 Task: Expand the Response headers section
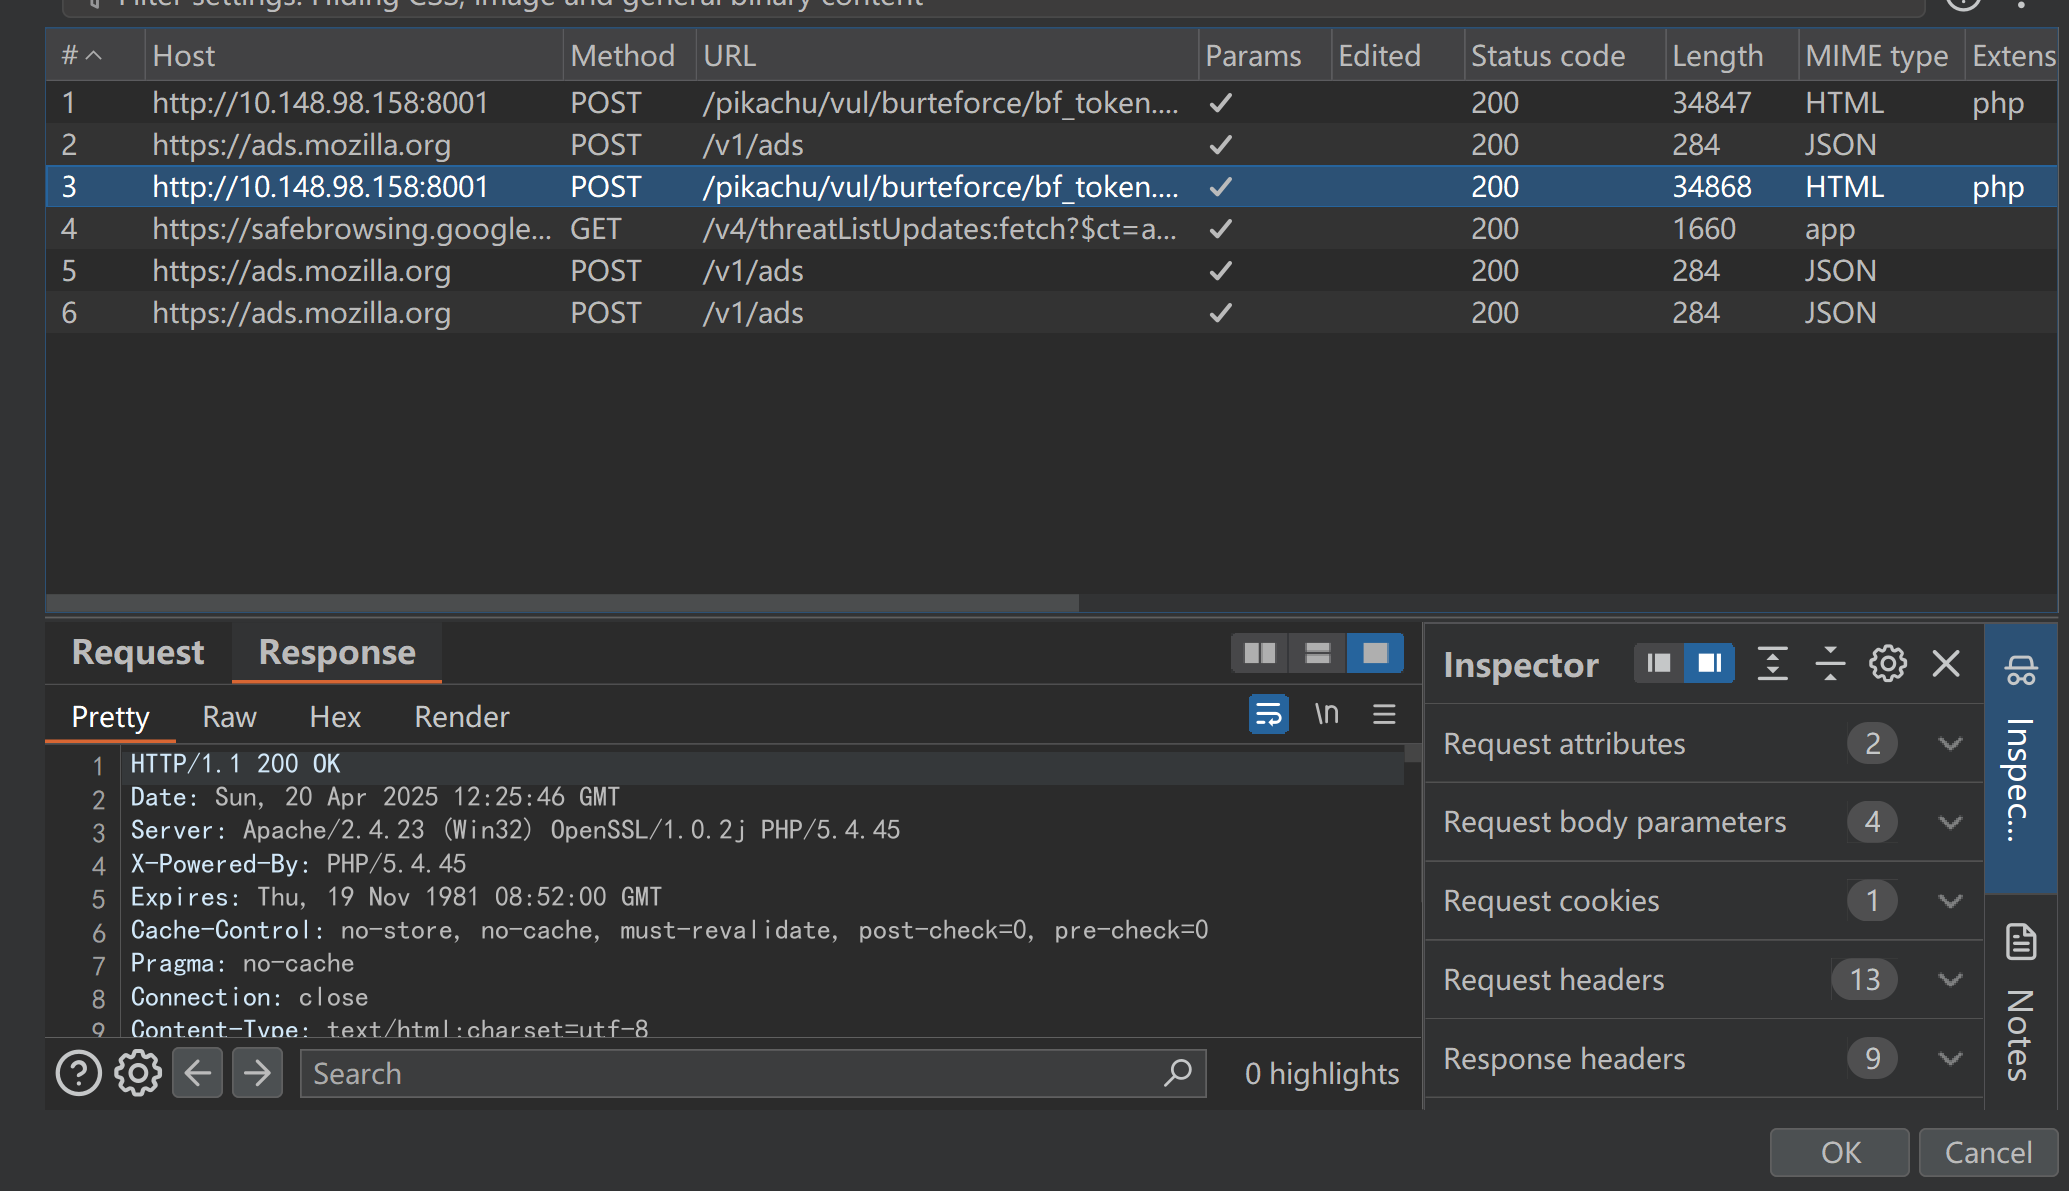[x=1950, y=1058]
